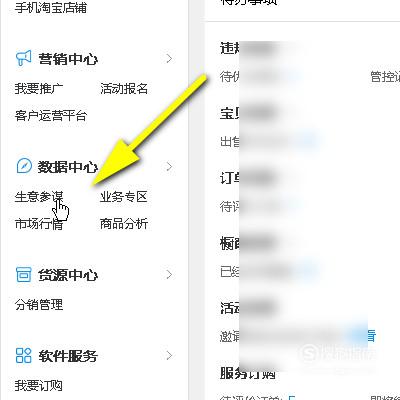Expand the 货源中心 chevron arrow
Viewport: 400px width, 400px height.
point(169,274)
